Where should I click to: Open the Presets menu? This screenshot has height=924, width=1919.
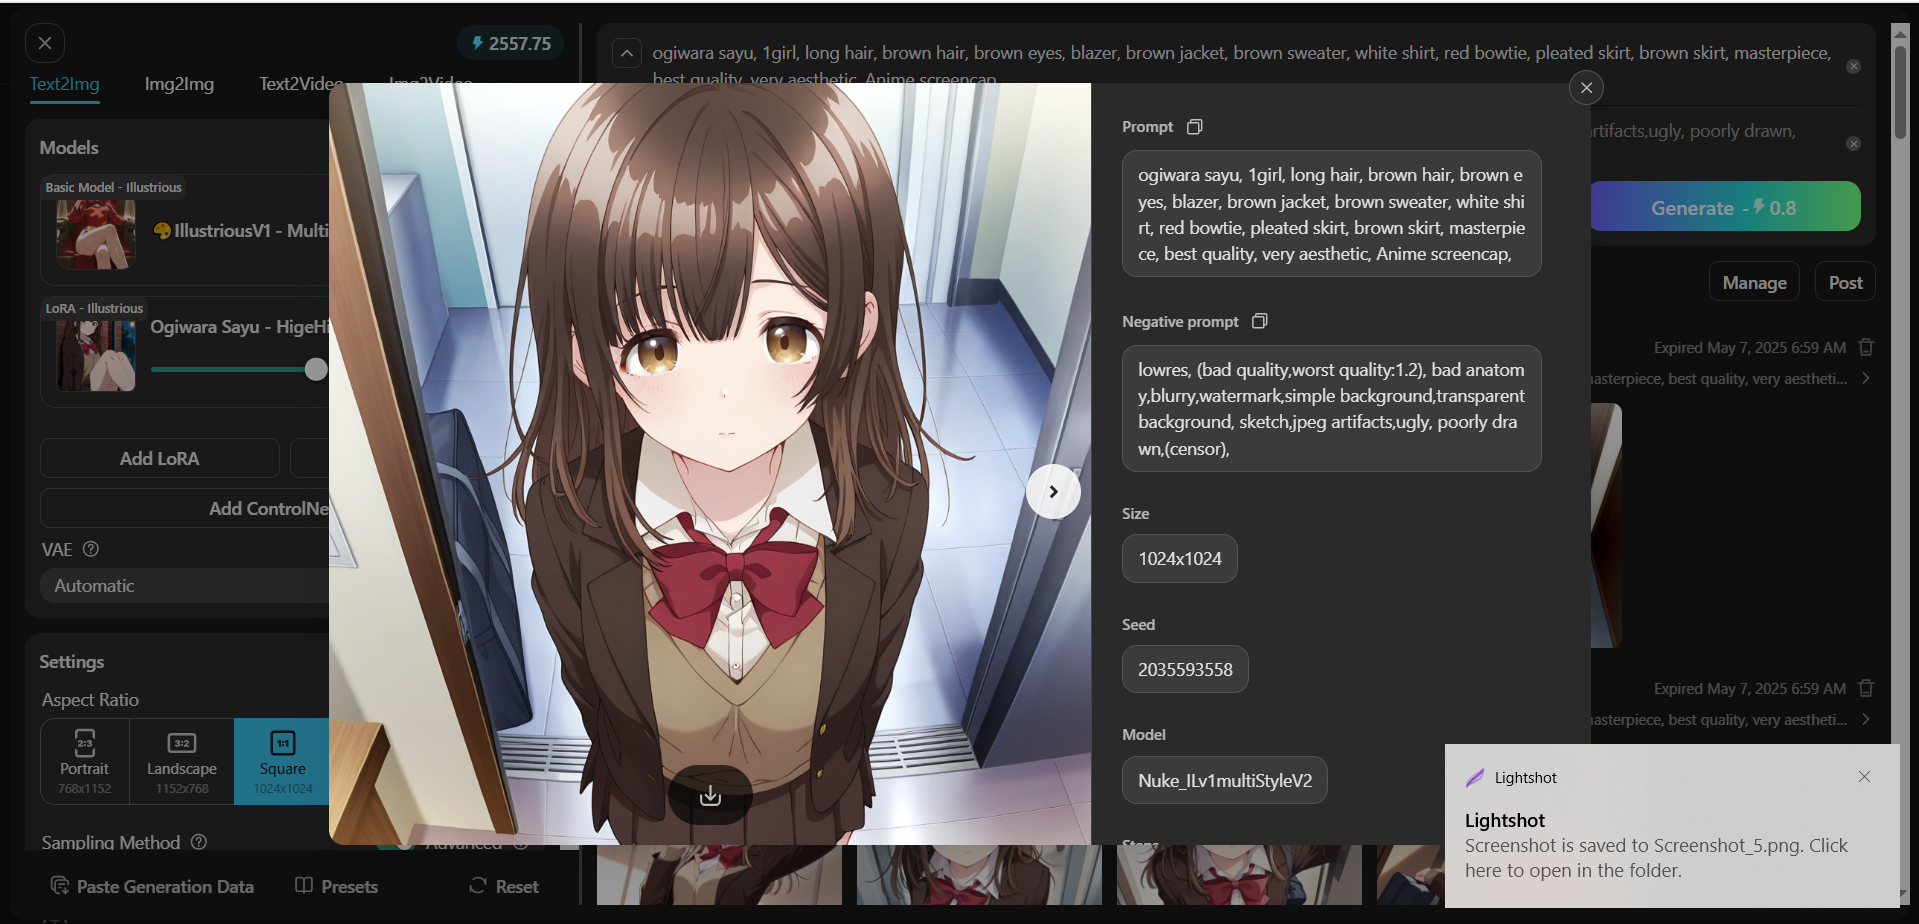[337, 886]
